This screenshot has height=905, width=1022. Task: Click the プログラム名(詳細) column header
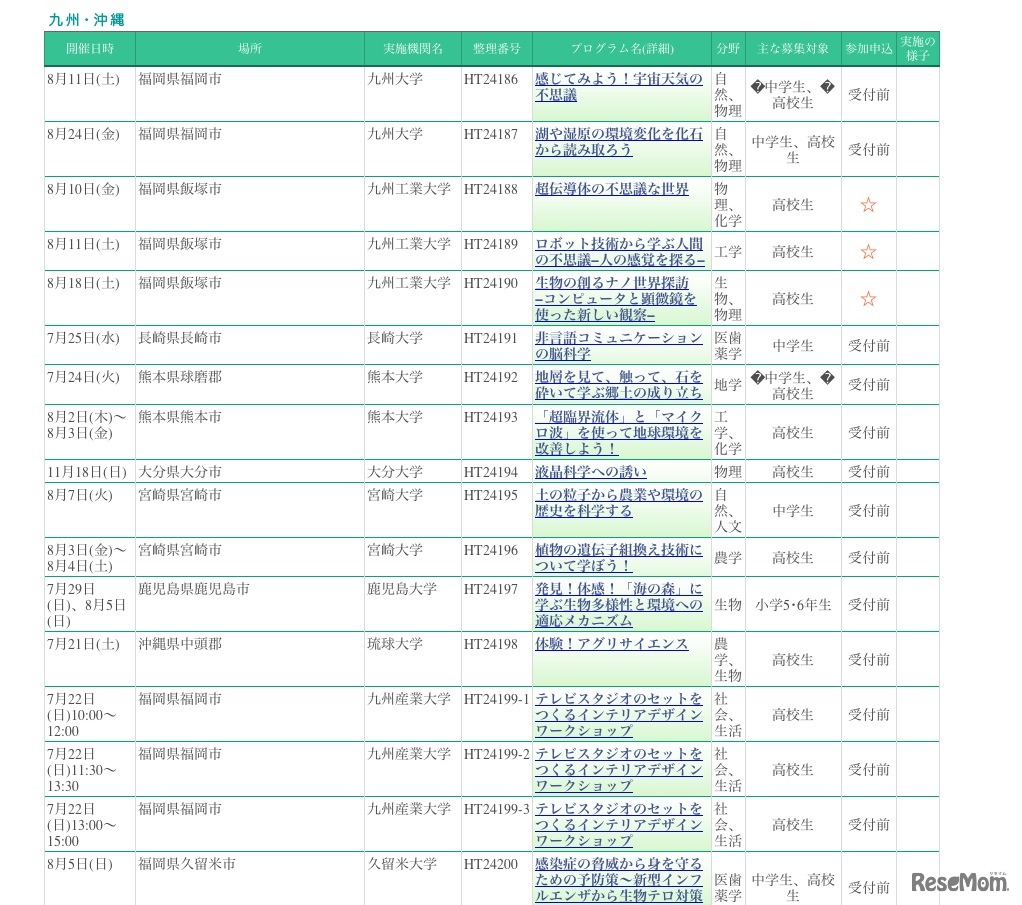(622, 49)
